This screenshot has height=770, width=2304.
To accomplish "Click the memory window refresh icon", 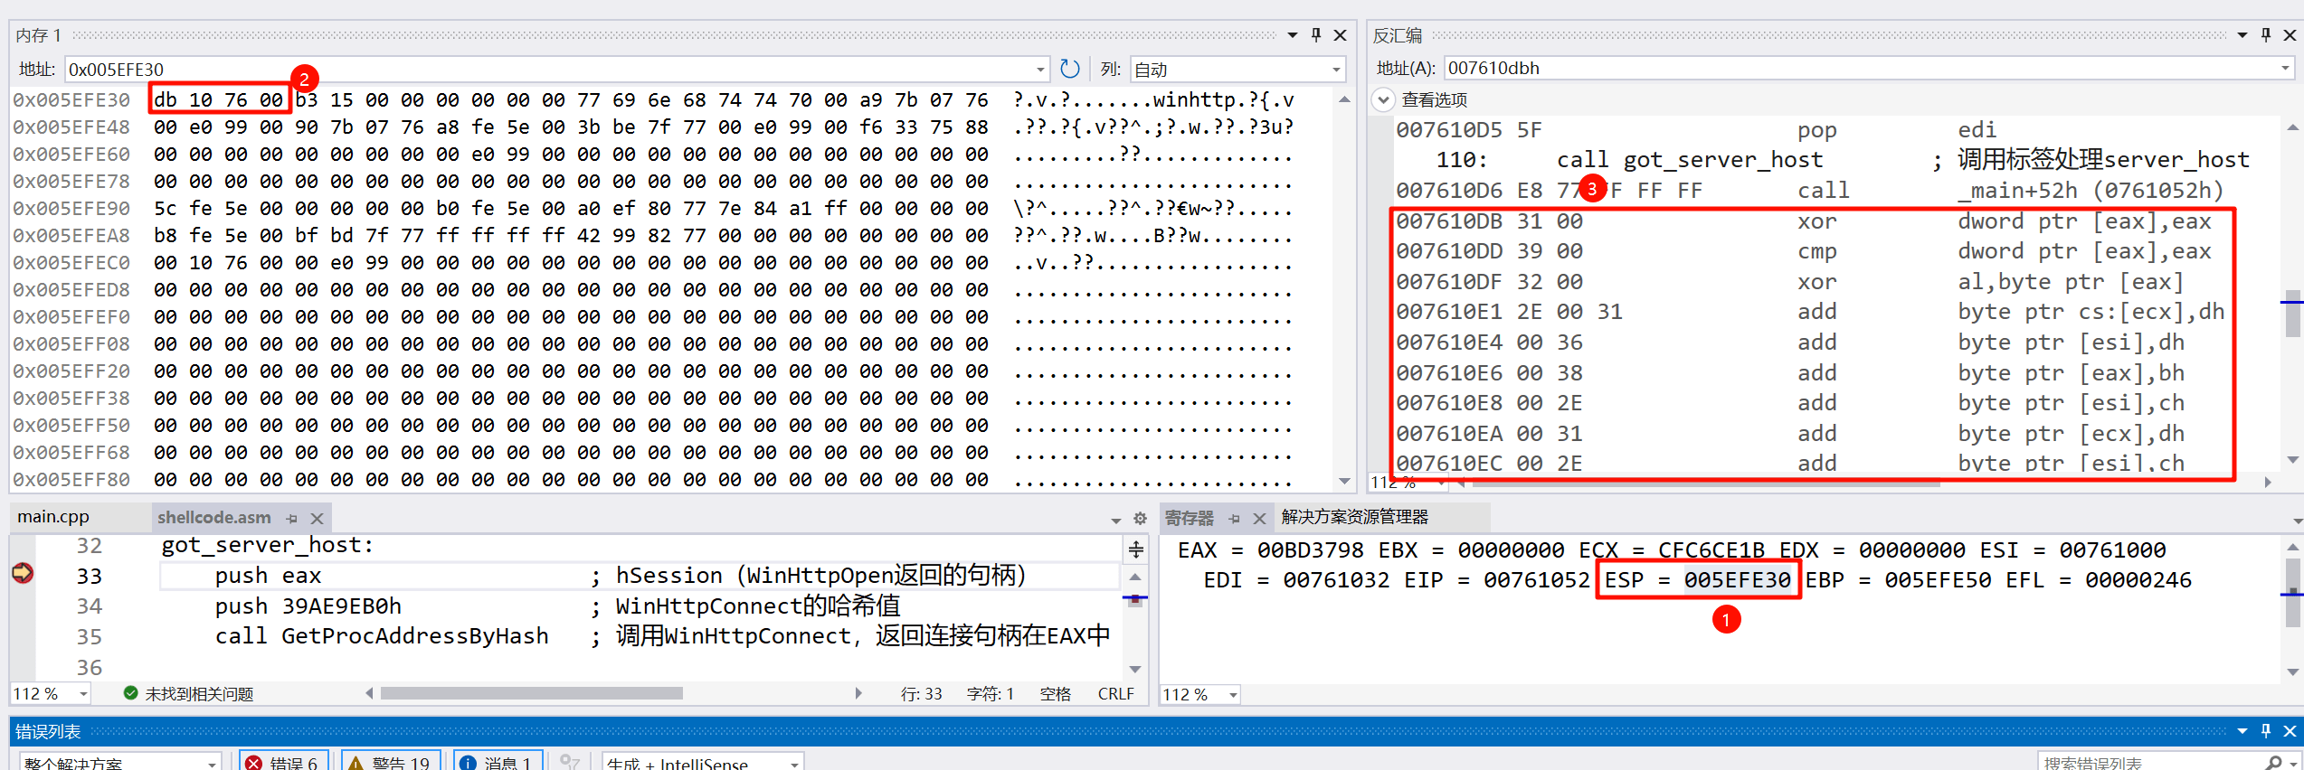I will pyautogui.click(x=1069, y=69).
